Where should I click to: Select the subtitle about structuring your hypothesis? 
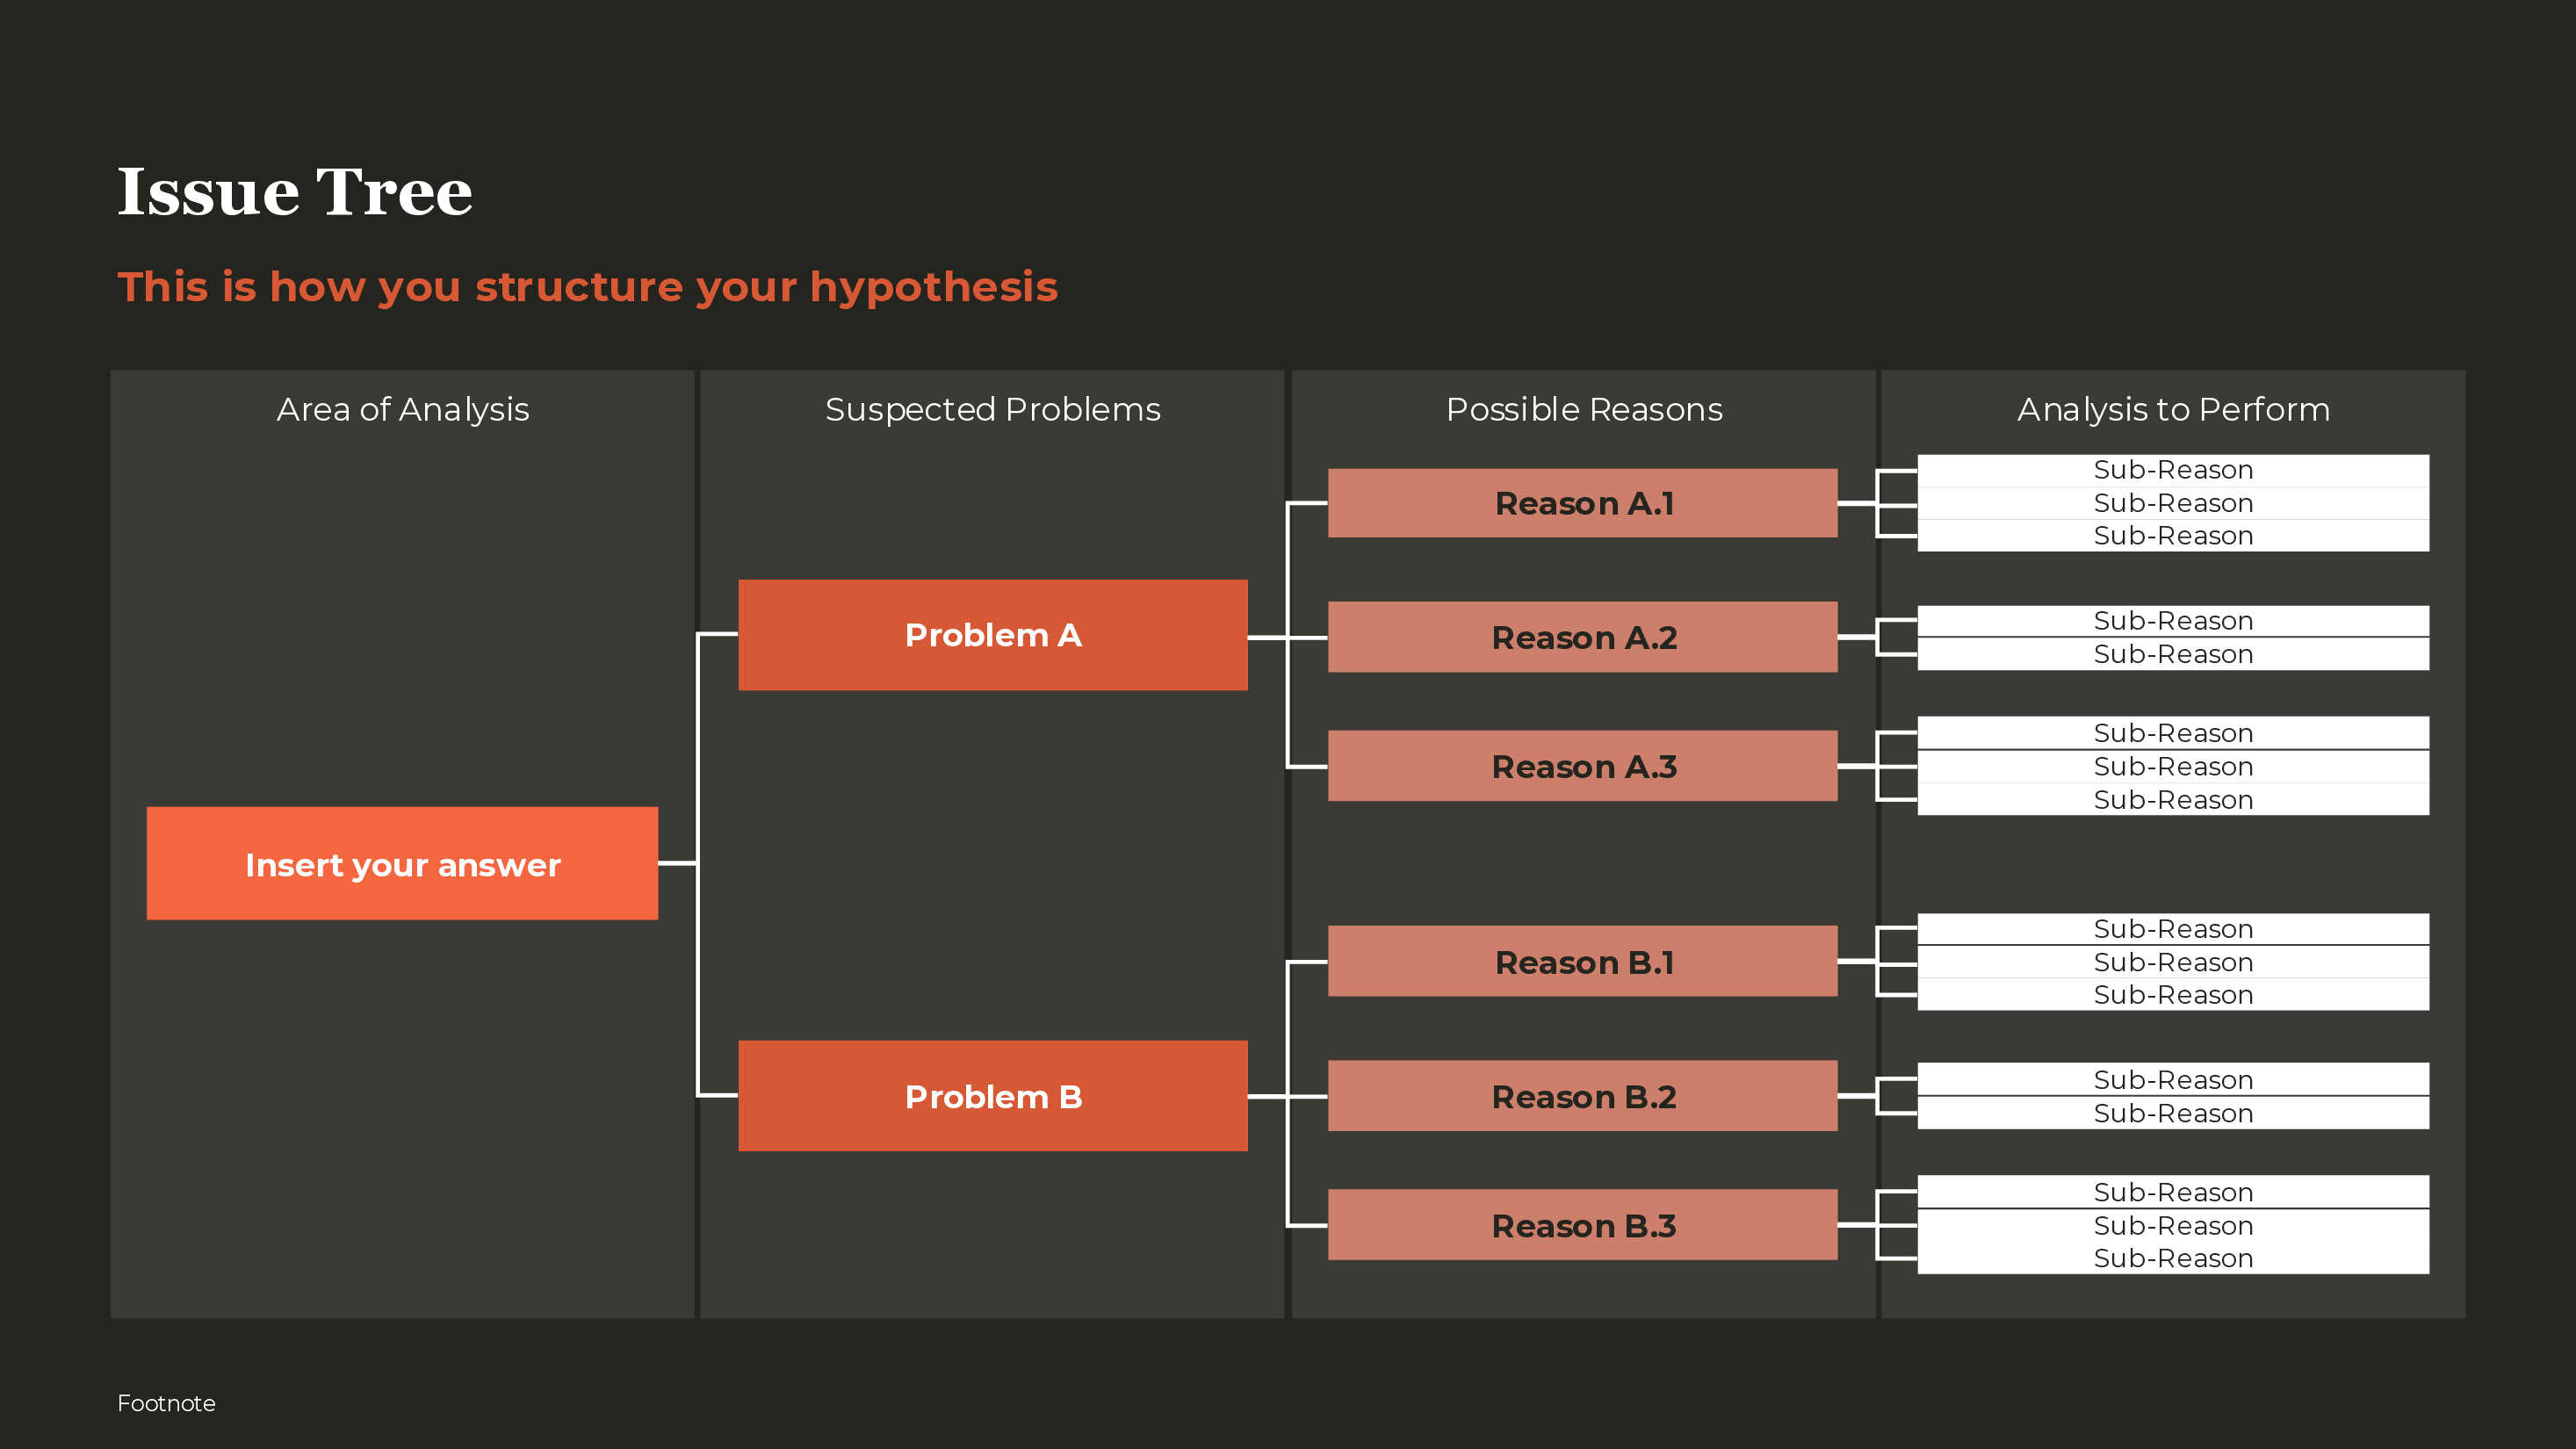pos(588,287)
